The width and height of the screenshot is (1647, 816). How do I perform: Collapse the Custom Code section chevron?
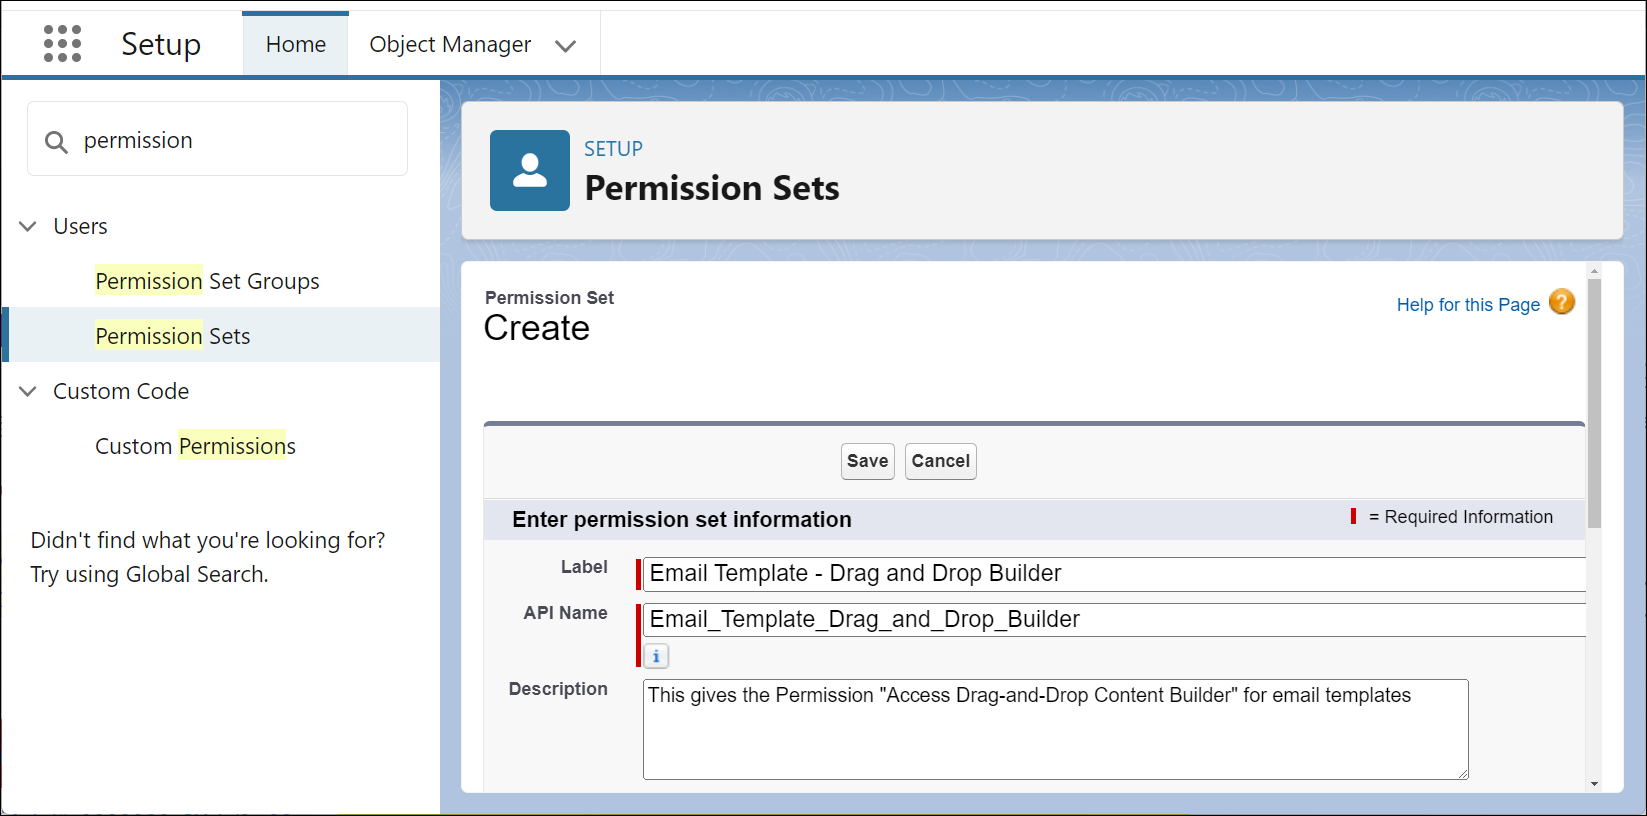click(x=28, y=392)
